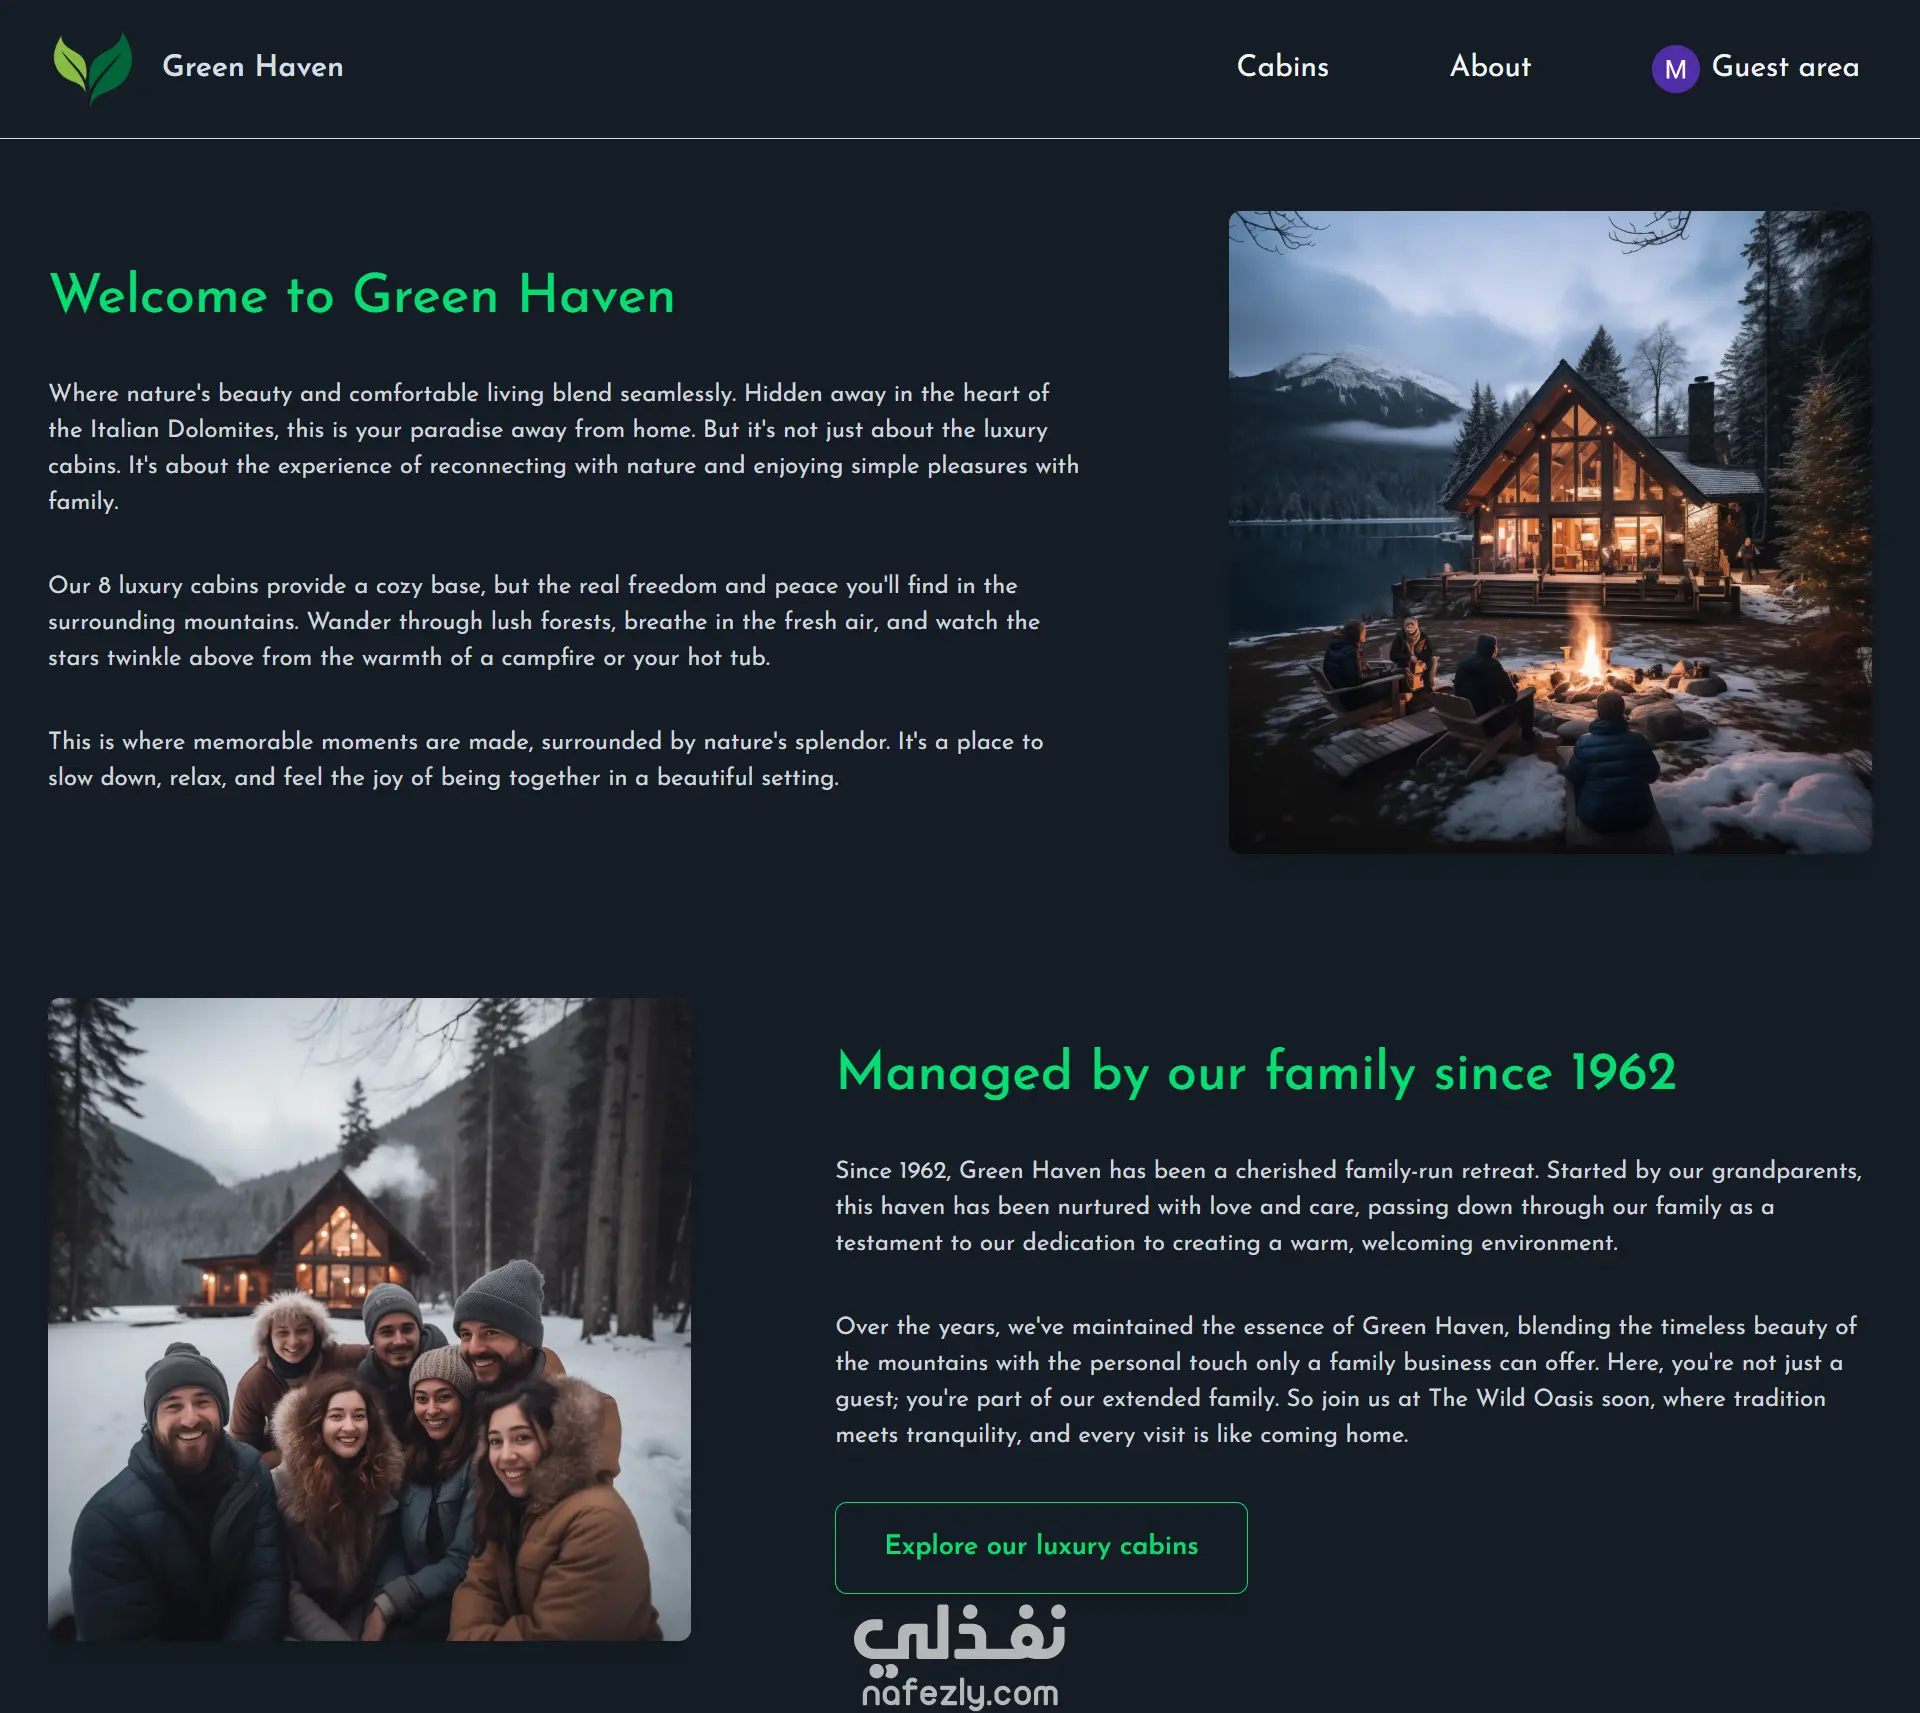Image resolution: width=1920 pixels, height=1713 pixels.
Task: Click the paragraph mentioning 8 luxury cabins
Action: [x=544, y=621]
